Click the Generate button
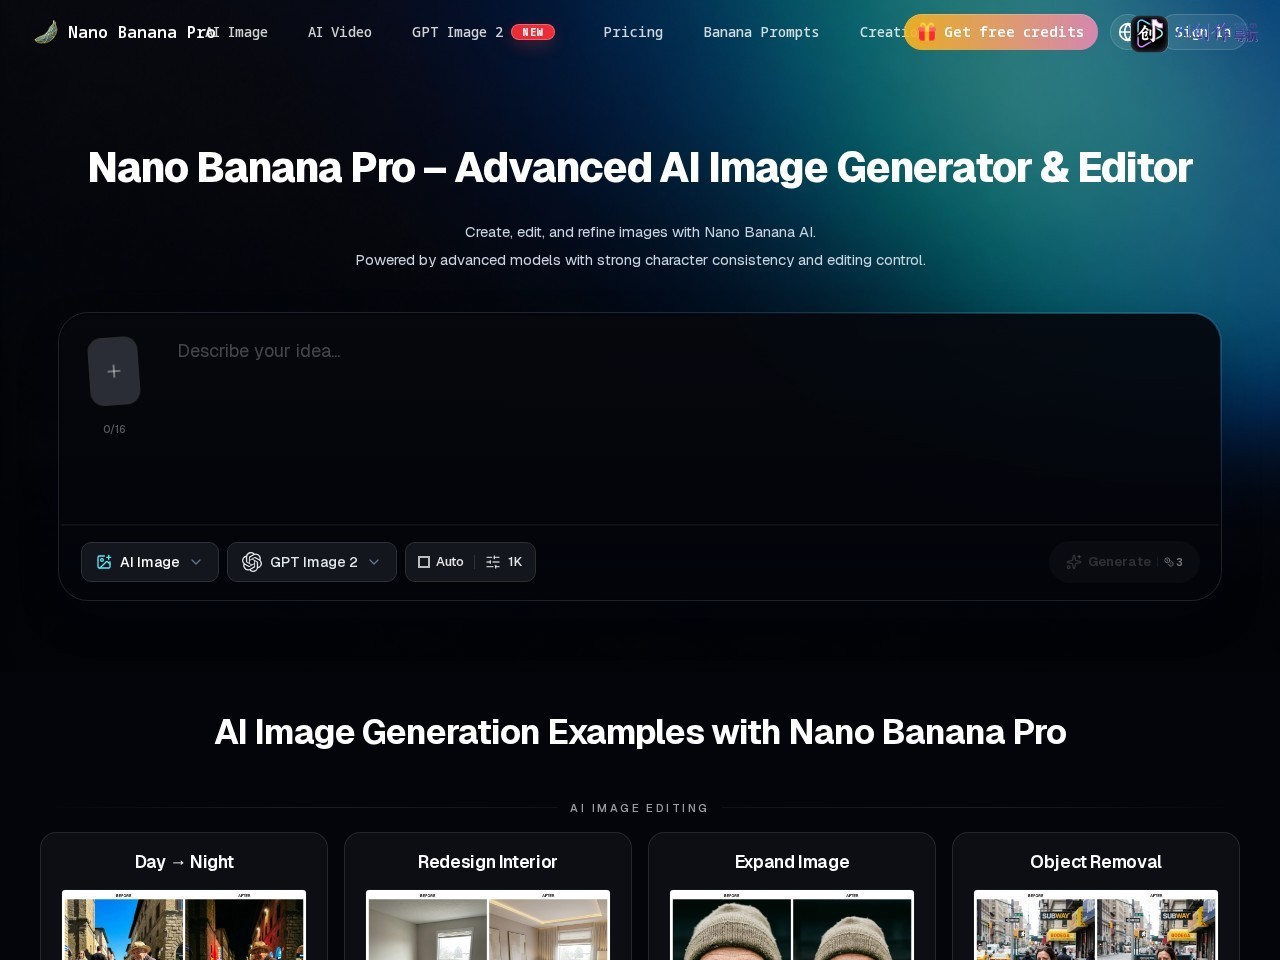Image resolution: width=1280 pixels, height=960 pixels. pyautogui.click(x=1124, y=562)
